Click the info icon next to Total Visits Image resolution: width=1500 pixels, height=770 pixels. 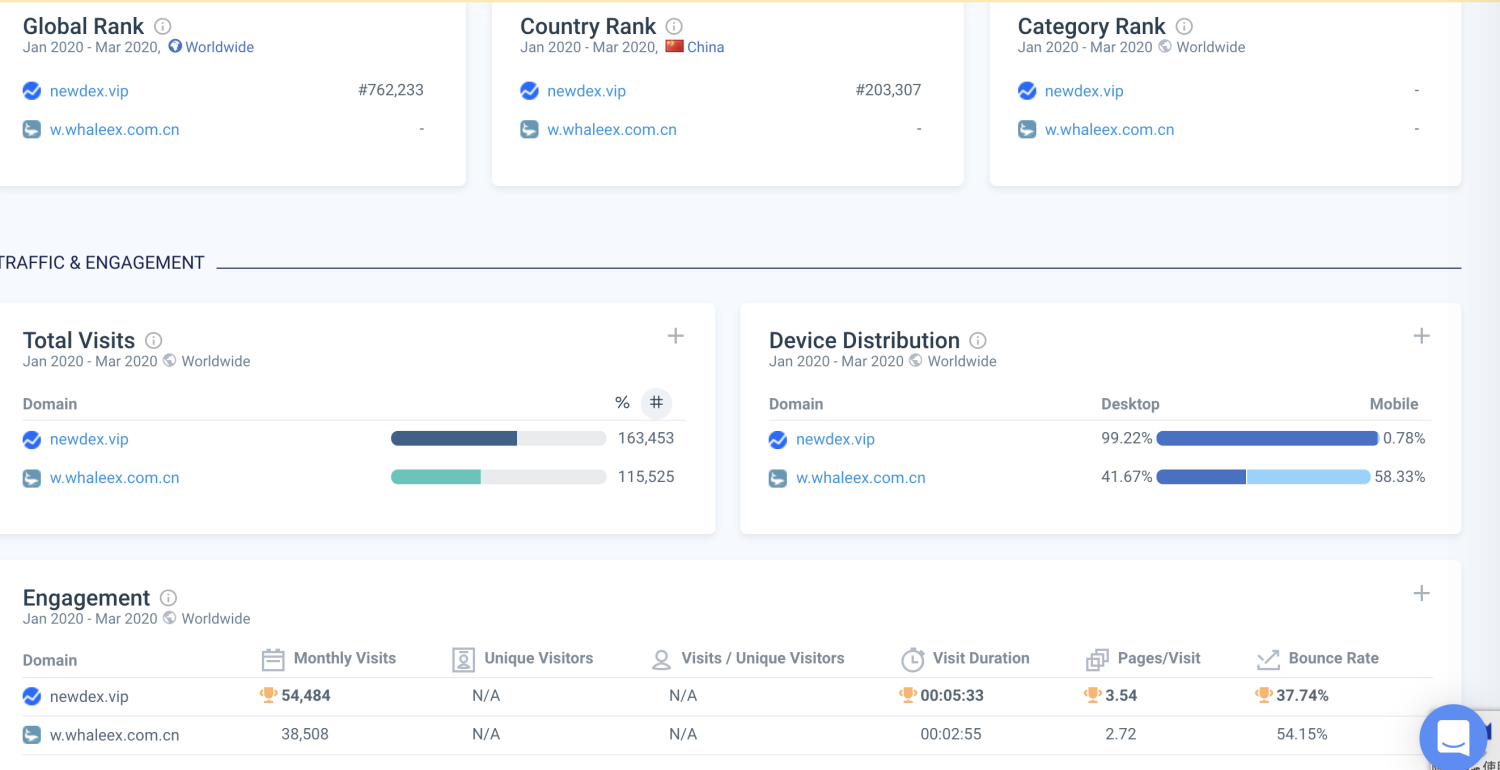pyautogui.click(x=153, y=340)
